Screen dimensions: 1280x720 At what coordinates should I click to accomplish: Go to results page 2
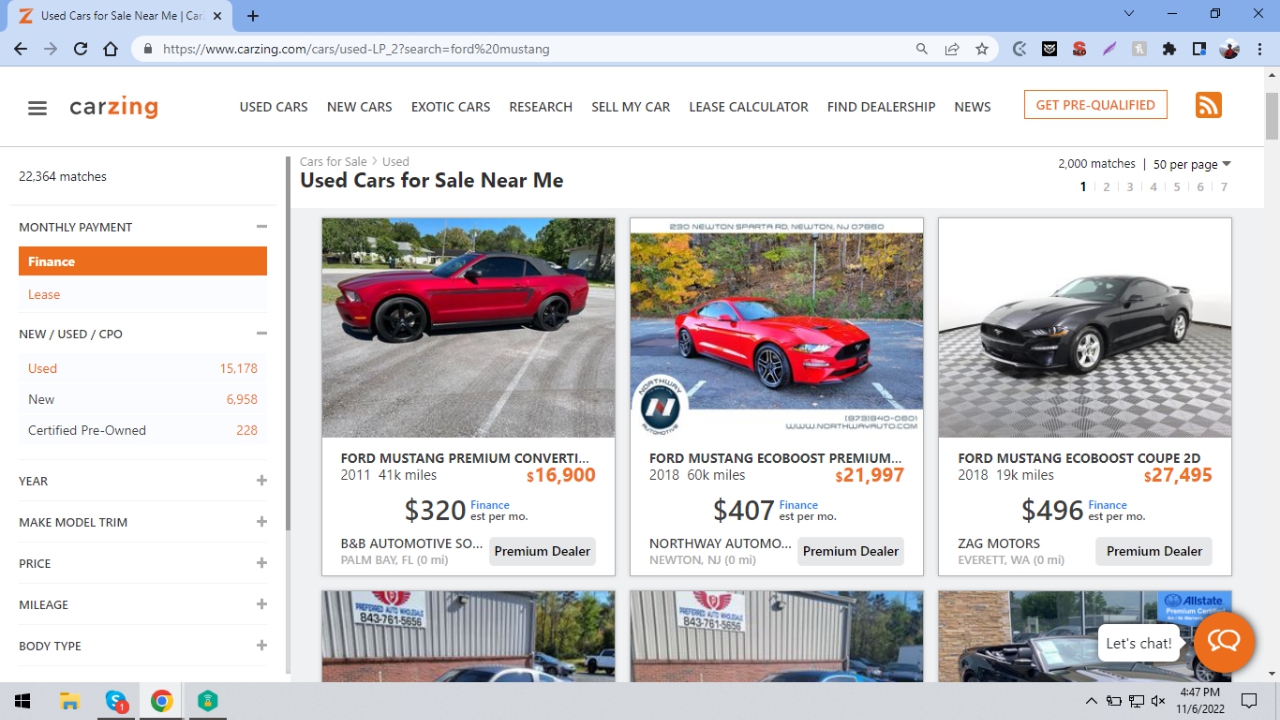point(1106,187)
